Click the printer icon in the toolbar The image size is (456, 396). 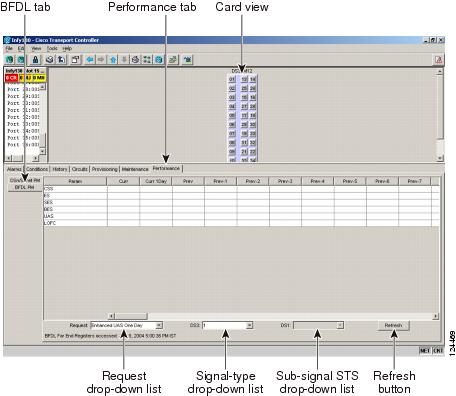[x=50, y=60]
